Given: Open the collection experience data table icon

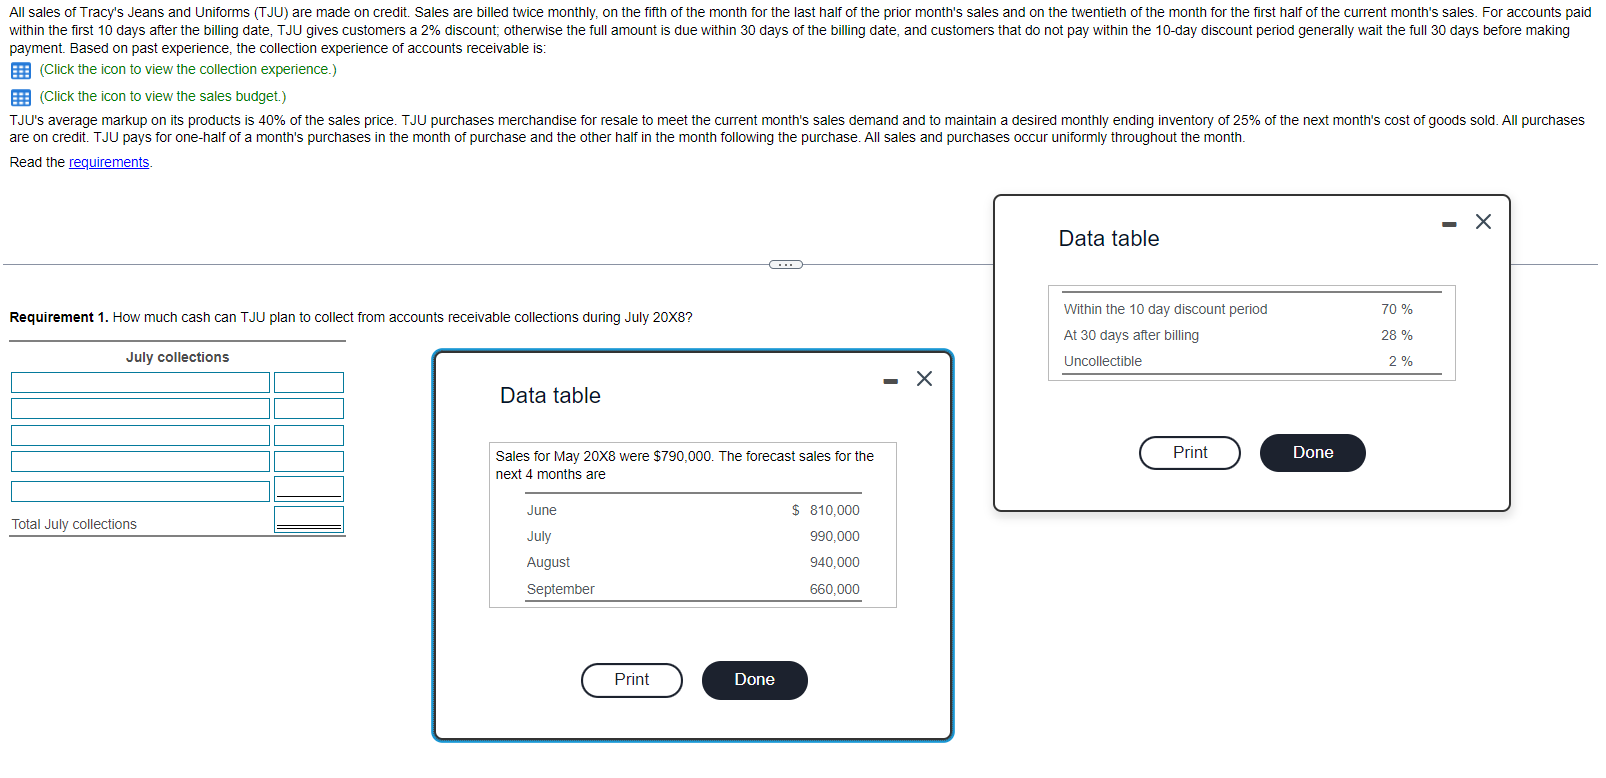Looking at the screenshot, I should 20,70.
